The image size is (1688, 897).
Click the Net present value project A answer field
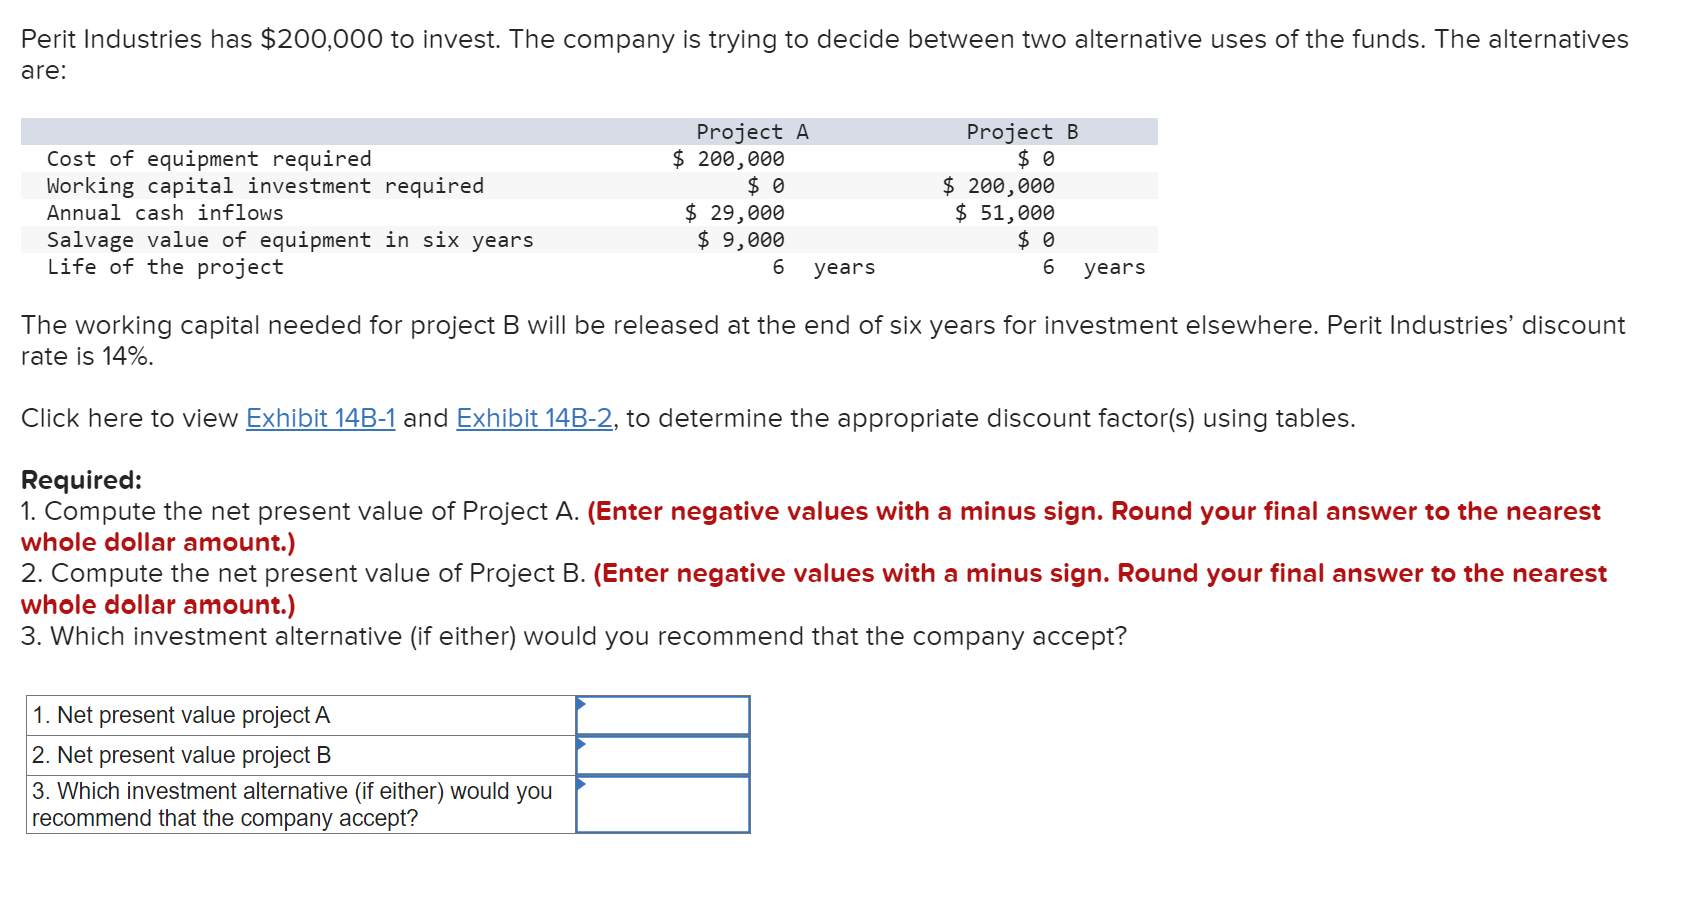[x=663, y=714]
